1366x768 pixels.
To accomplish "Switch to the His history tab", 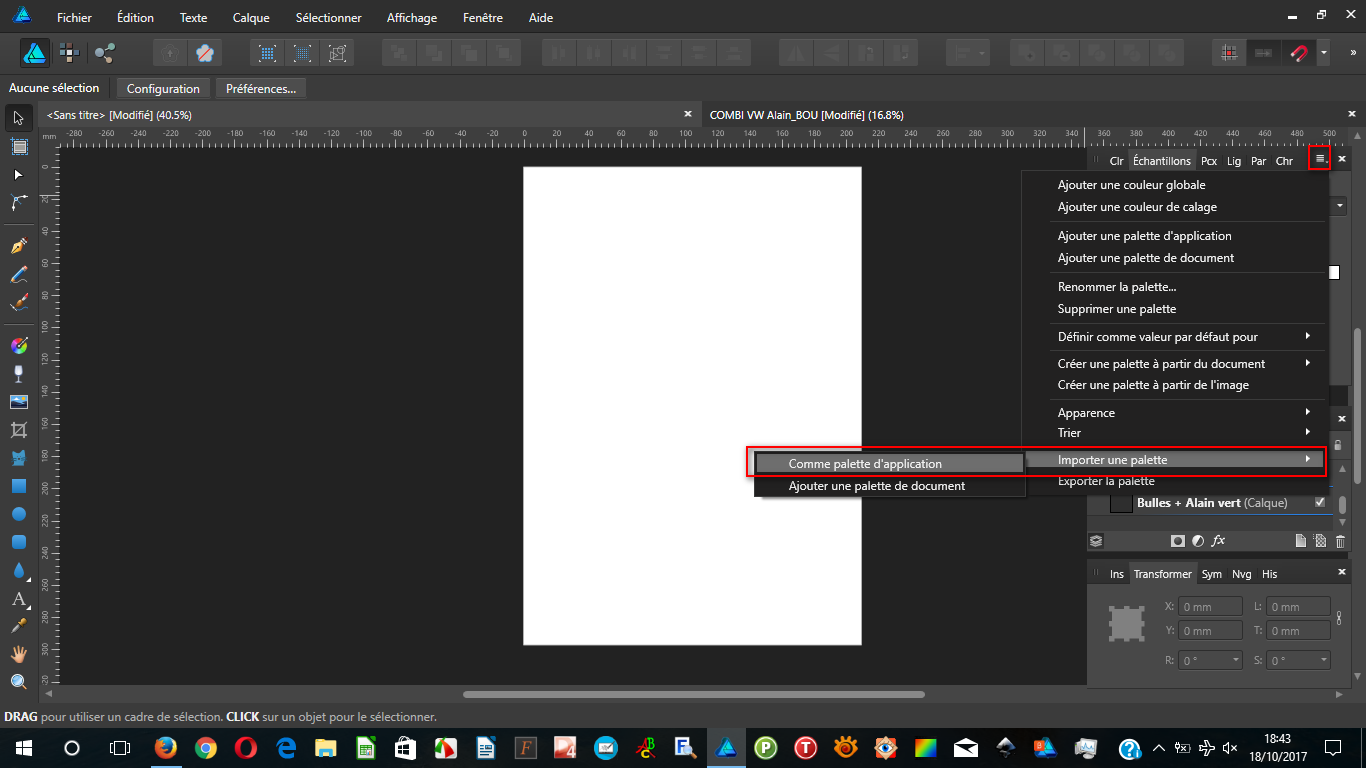I will coord(1269,574).
